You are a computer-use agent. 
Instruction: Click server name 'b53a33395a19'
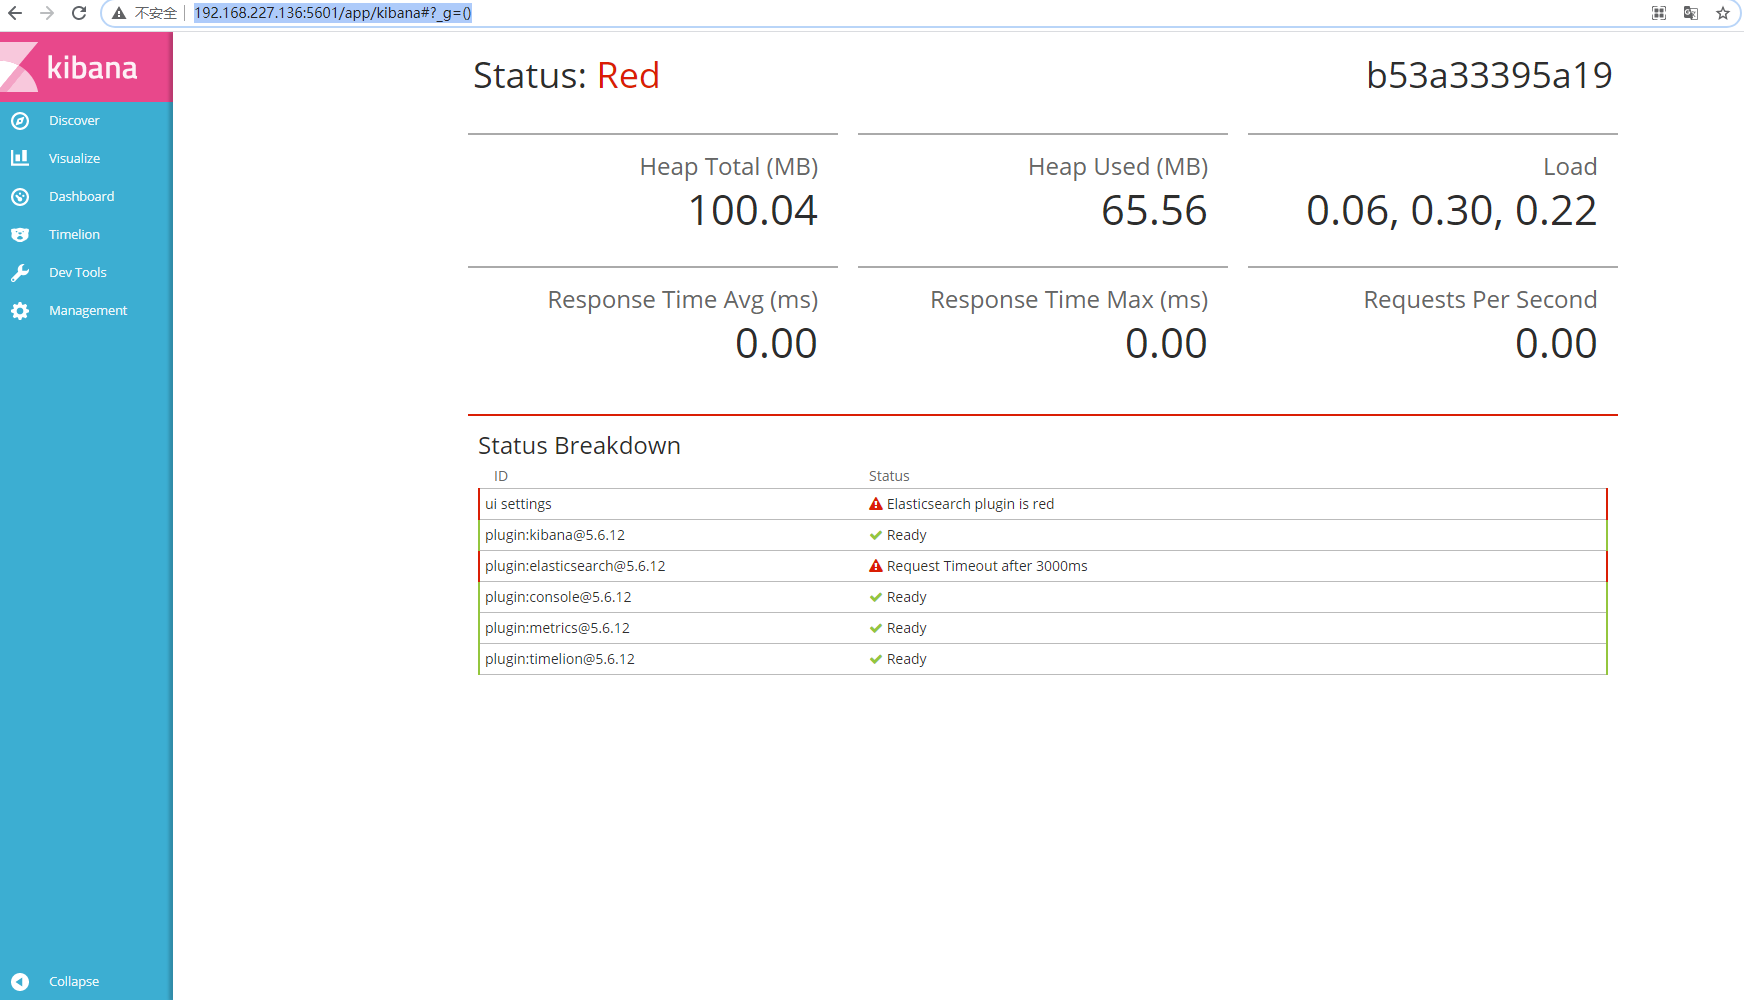pyautogui.click(x=1489, y=76)
